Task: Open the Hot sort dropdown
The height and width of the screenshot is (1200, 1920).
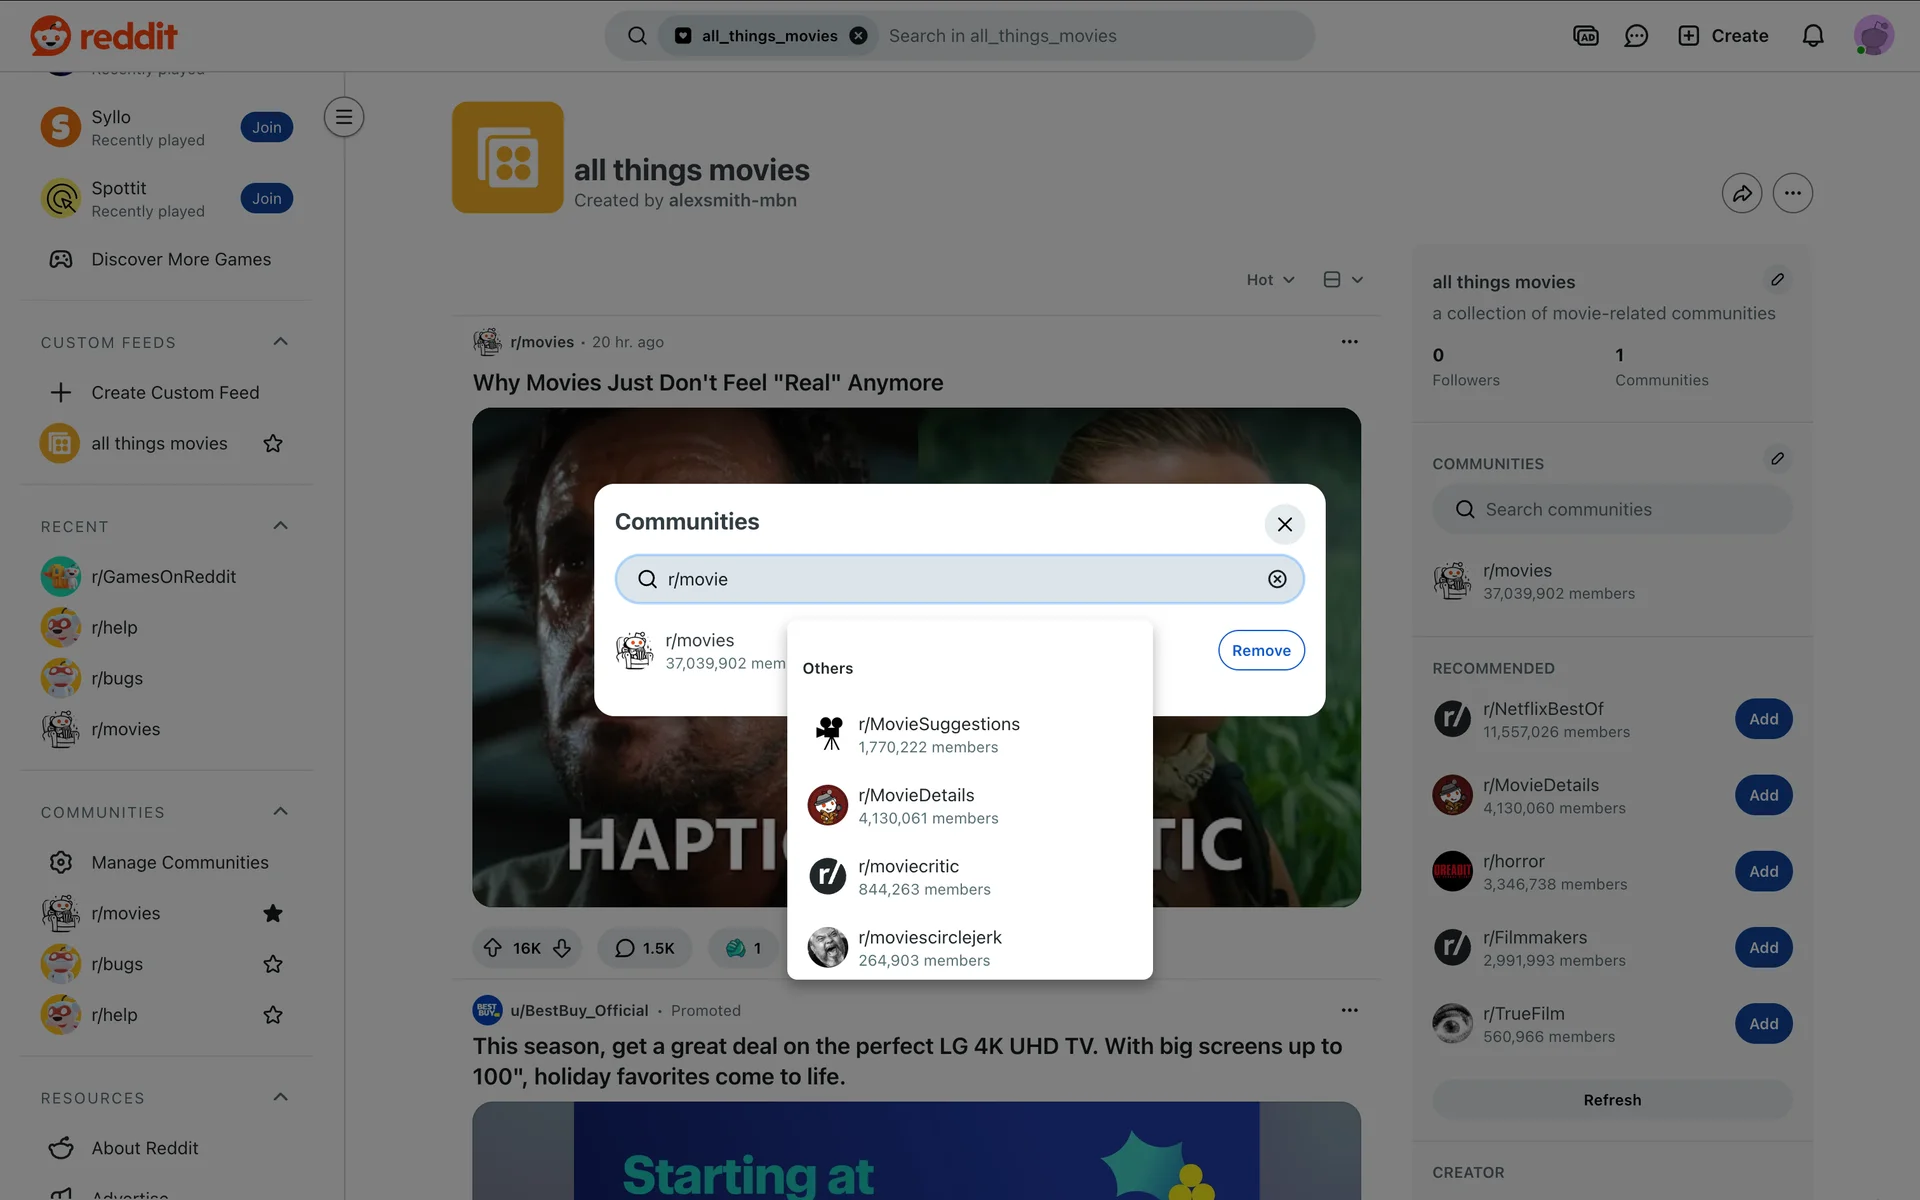Action: pyautogui.click(x=1270, y=280)
